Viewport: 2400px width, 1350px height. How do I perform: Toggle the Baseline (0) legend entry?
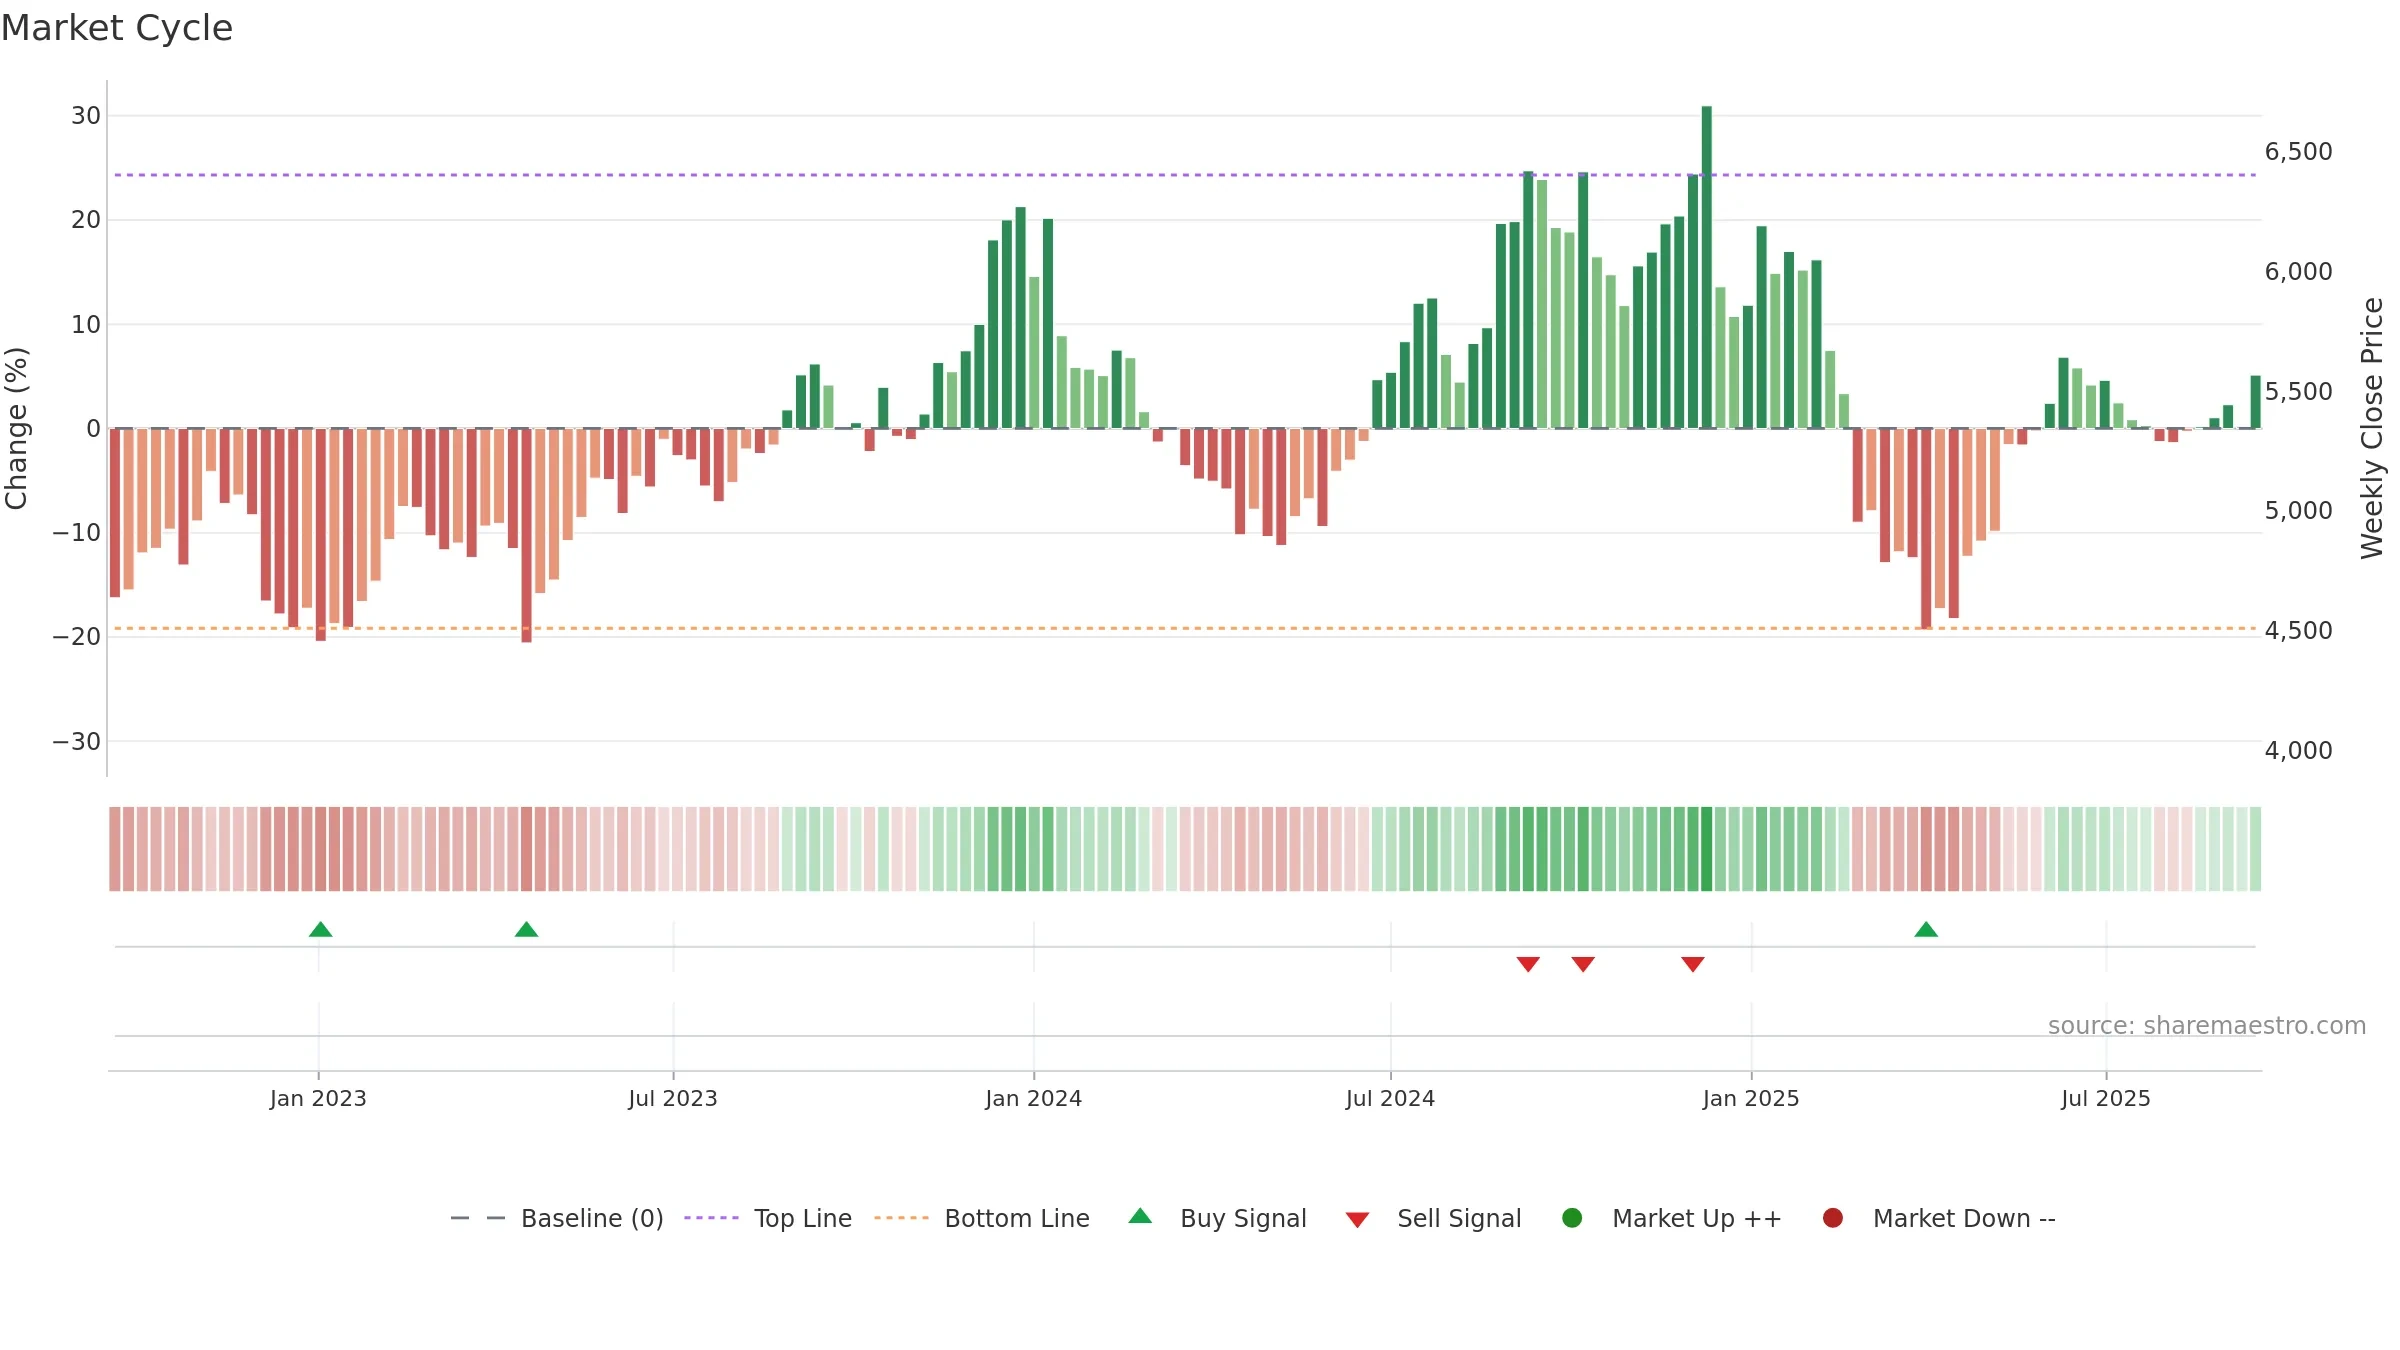(557, 1218)
